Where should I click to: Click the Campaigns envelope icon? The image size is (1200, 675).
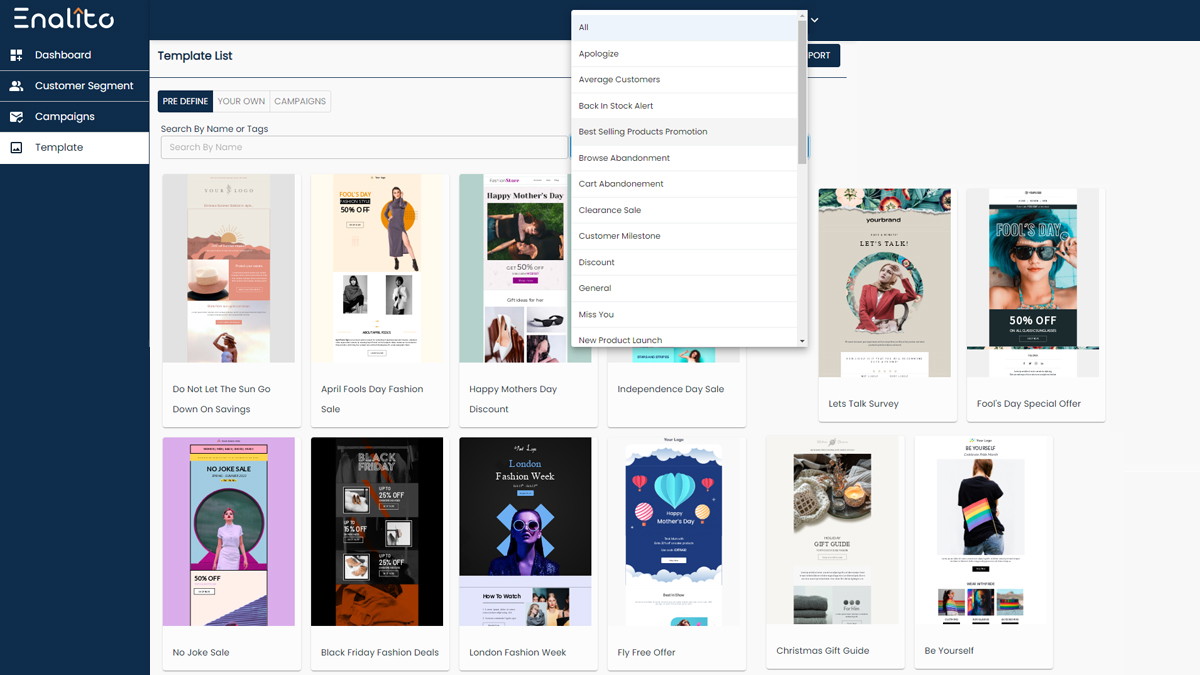coord(16,117)
